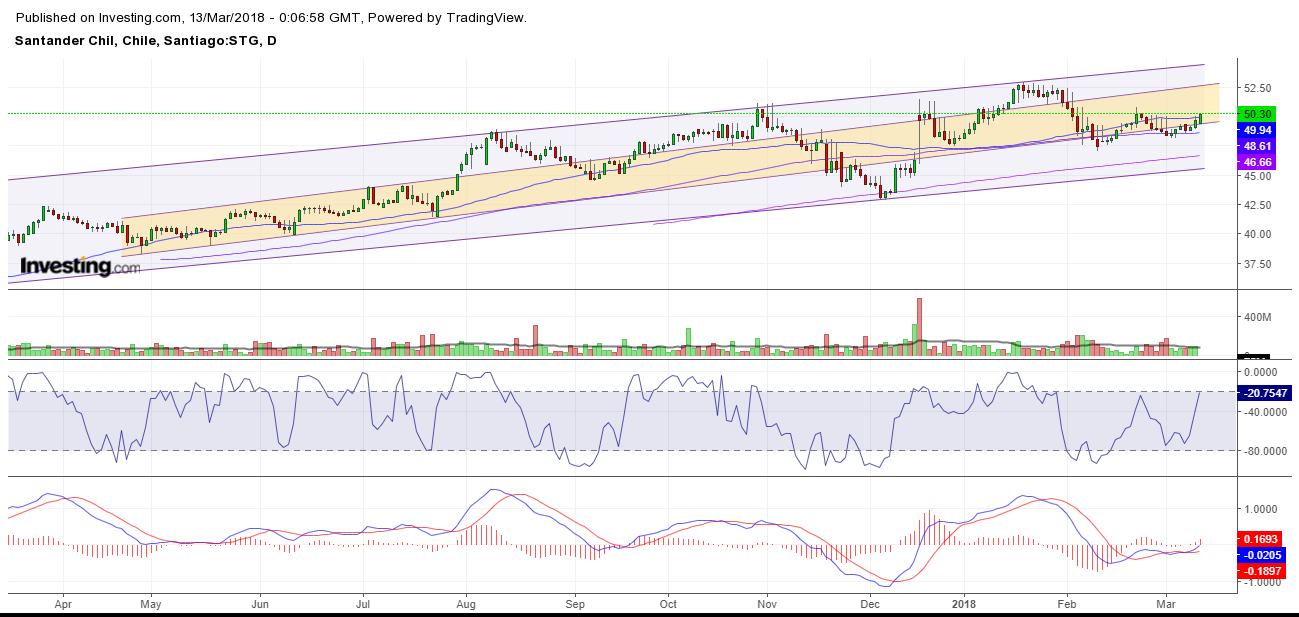Click the tallest red volume bar in December
The width and height of the screenshot is (1299, 617).
point(918,326)
